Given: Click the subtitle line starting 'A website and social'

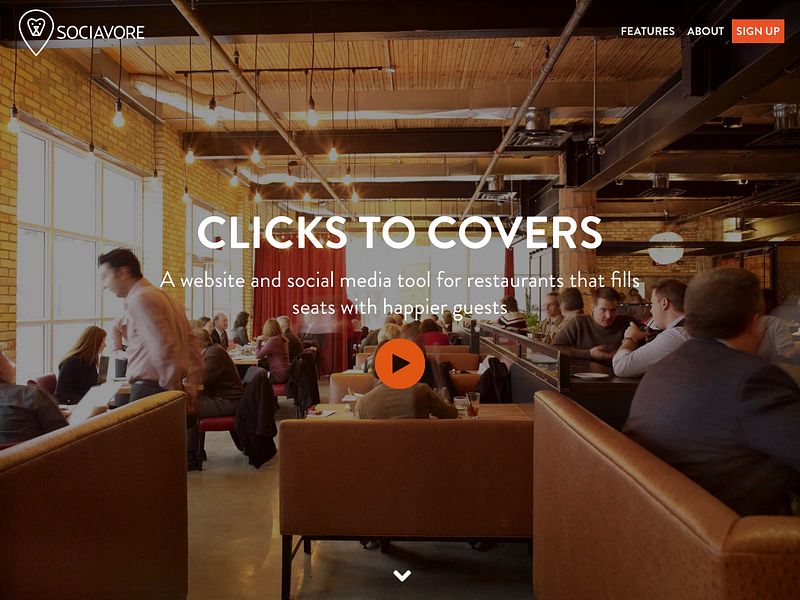Looking at the screenshot, I should 400,281.
